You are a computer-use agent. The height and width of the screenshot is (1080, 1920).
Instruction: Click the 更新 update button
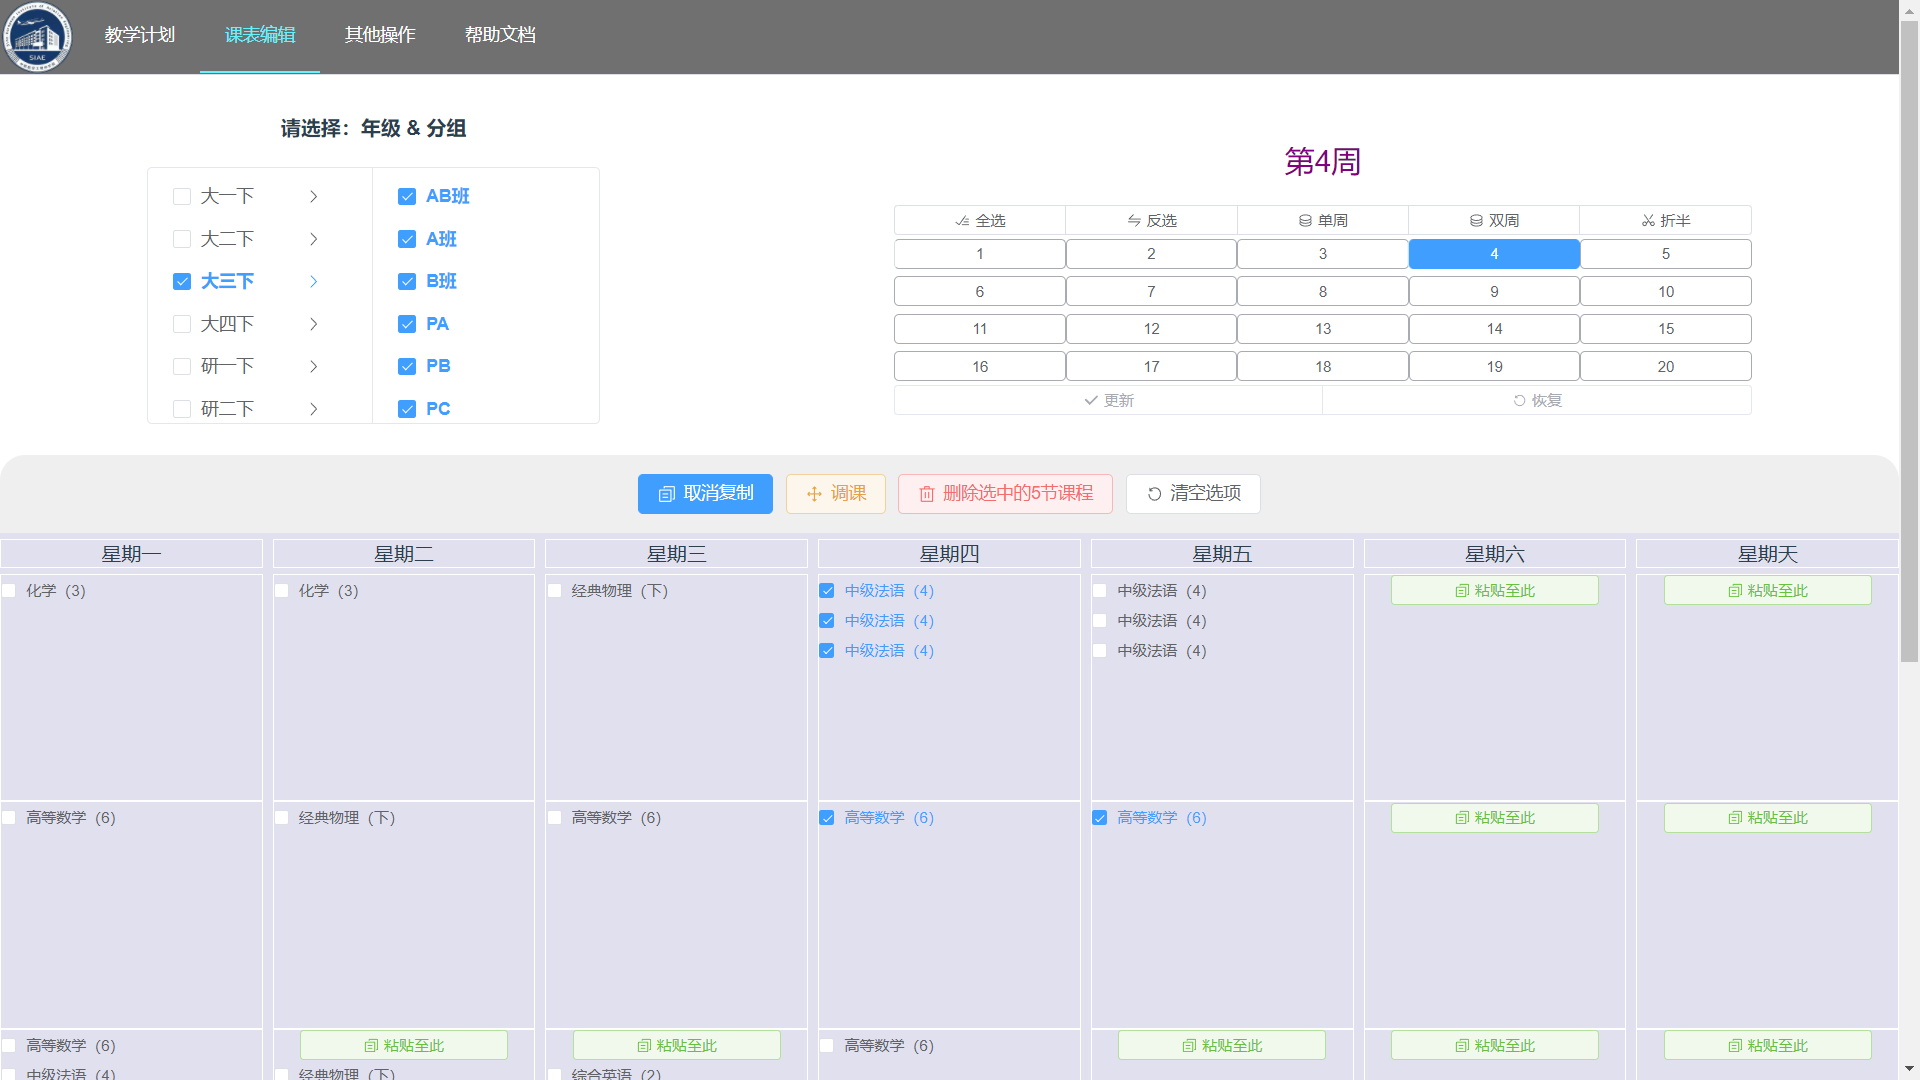1108,400
